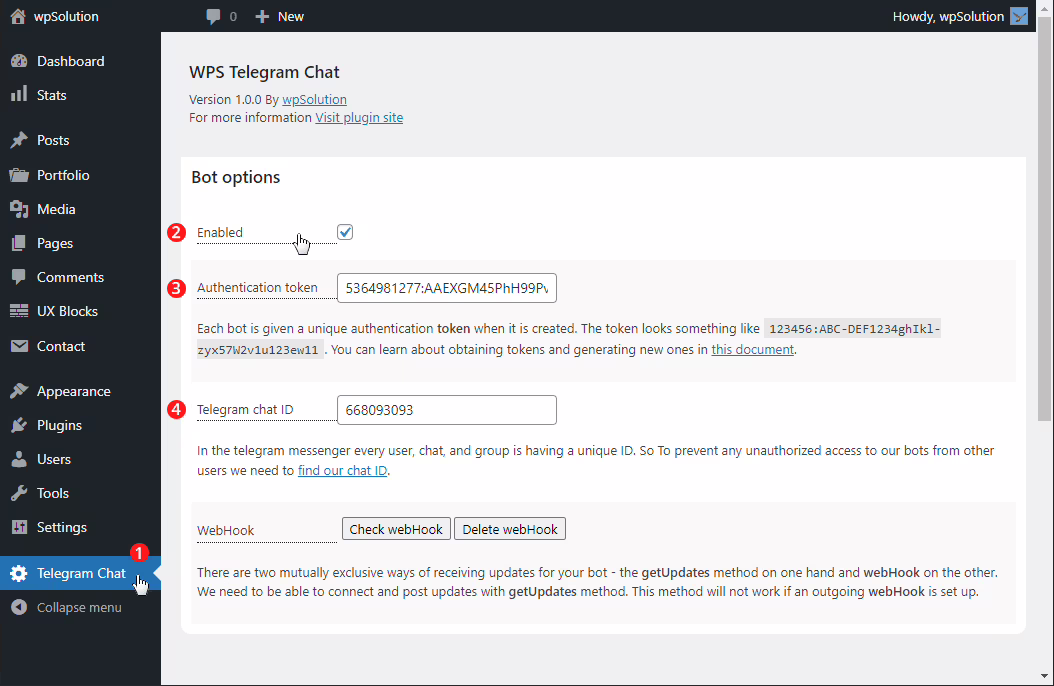Viewport: 1054px width, 686px height.
Task: Click the Contact envelope icon
Action: point(19,346)
